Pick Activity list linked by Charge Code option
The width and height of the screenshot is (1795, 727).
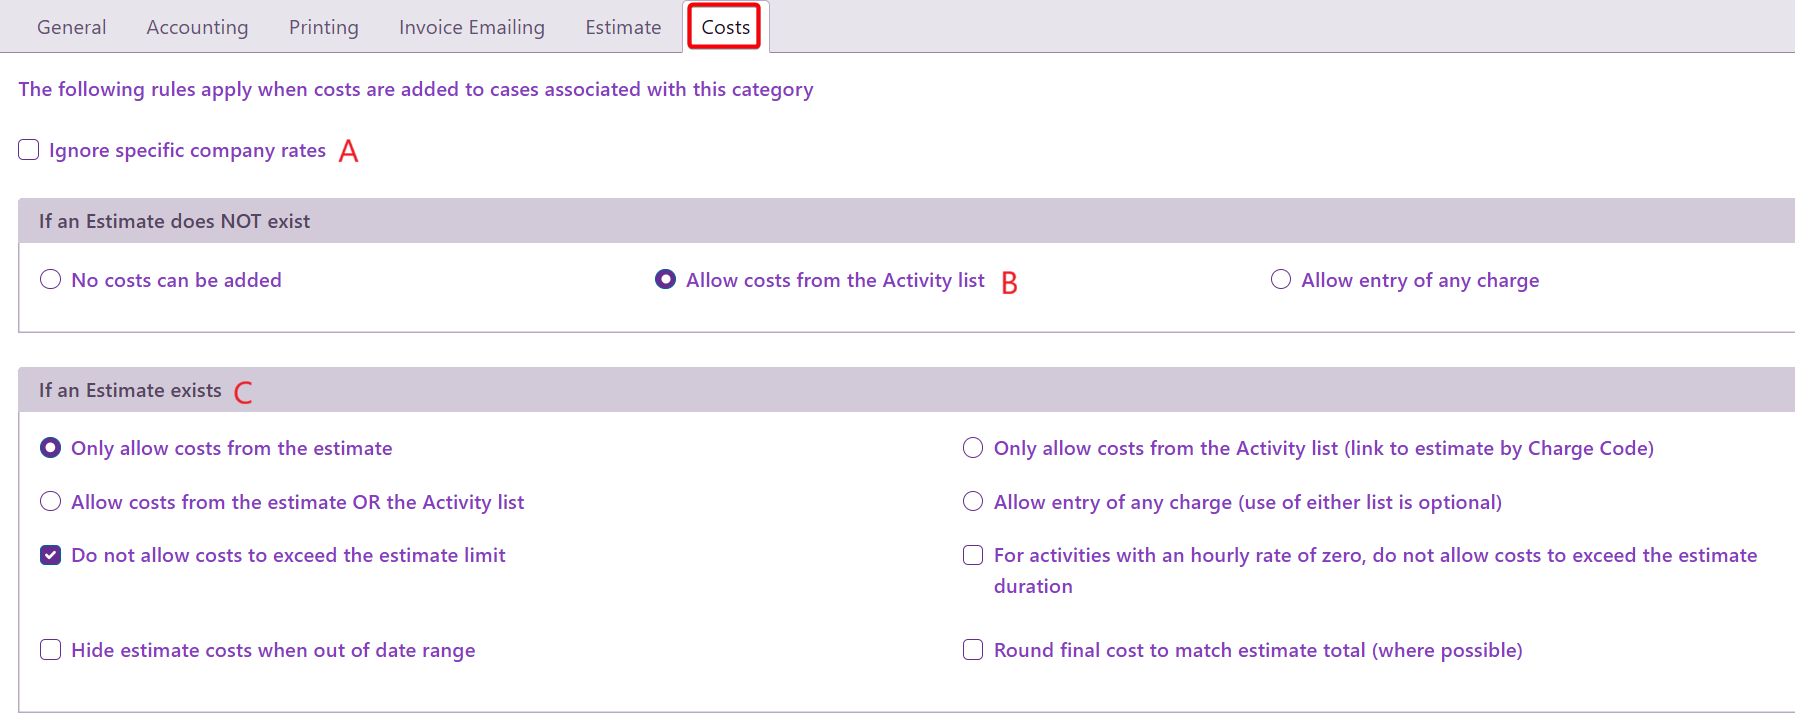point(973,448)
